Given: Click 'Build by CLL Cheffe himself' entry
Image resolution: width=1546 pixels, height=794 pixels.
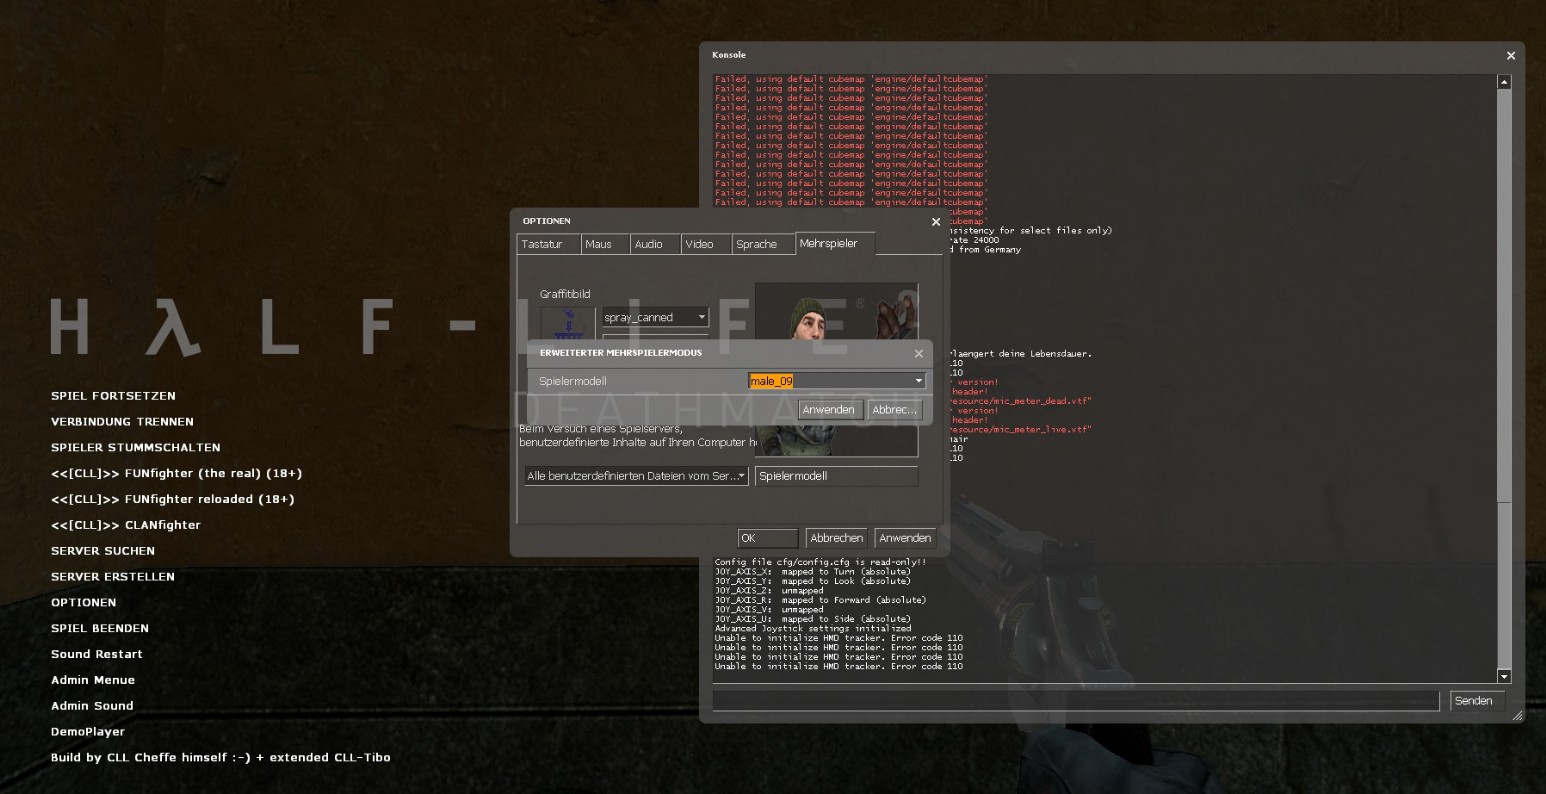Looking at the screenshot, I should coord(221,758).
